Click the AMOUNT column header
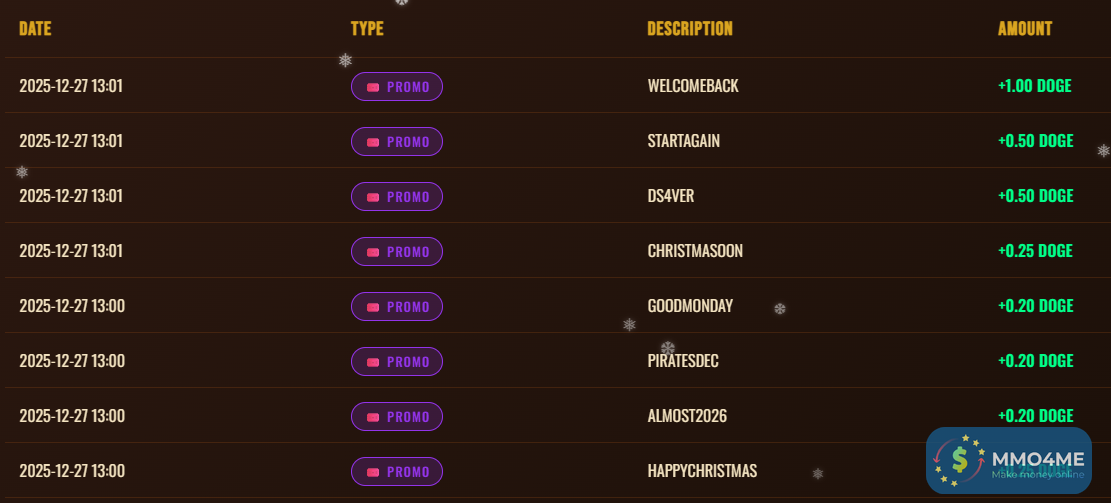This screenshot has width=1111, height=503. point(1025,29)
